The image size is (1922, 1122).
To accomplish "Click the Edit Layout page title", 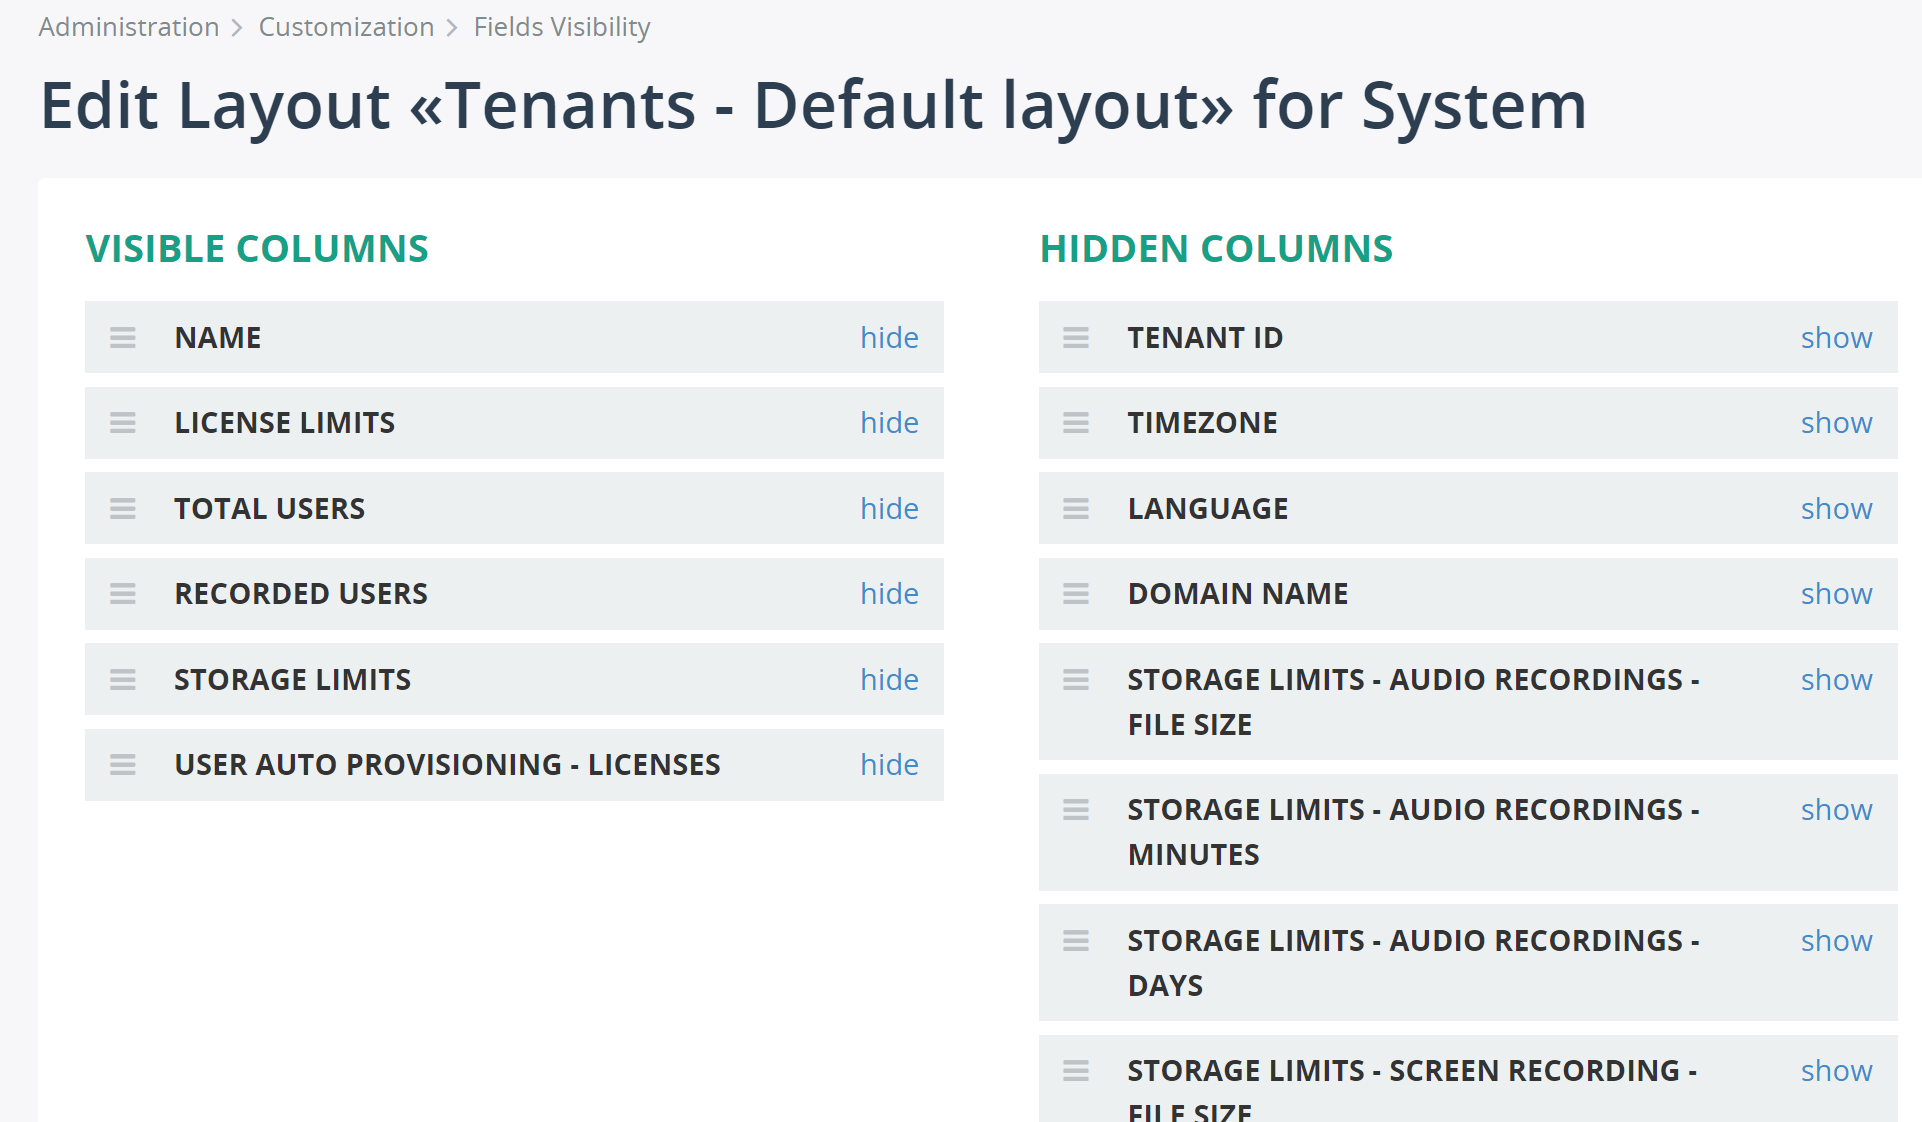I will 813,106.
